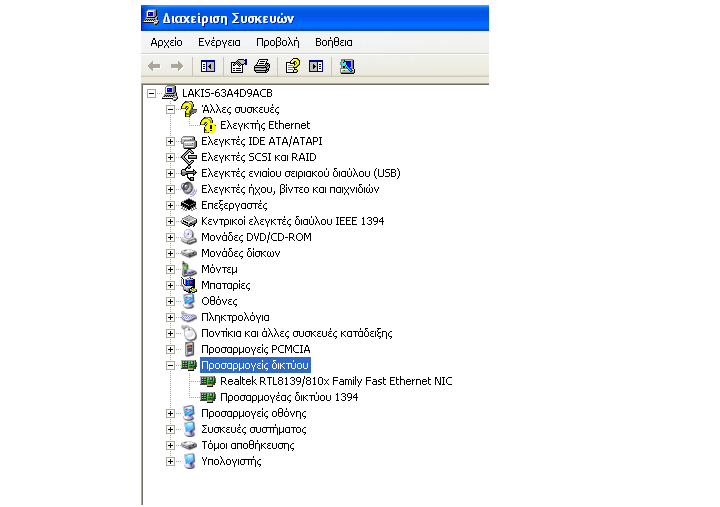
Task: Select Ελεγκτής Ethernet device row
Action: coord(265,125)
